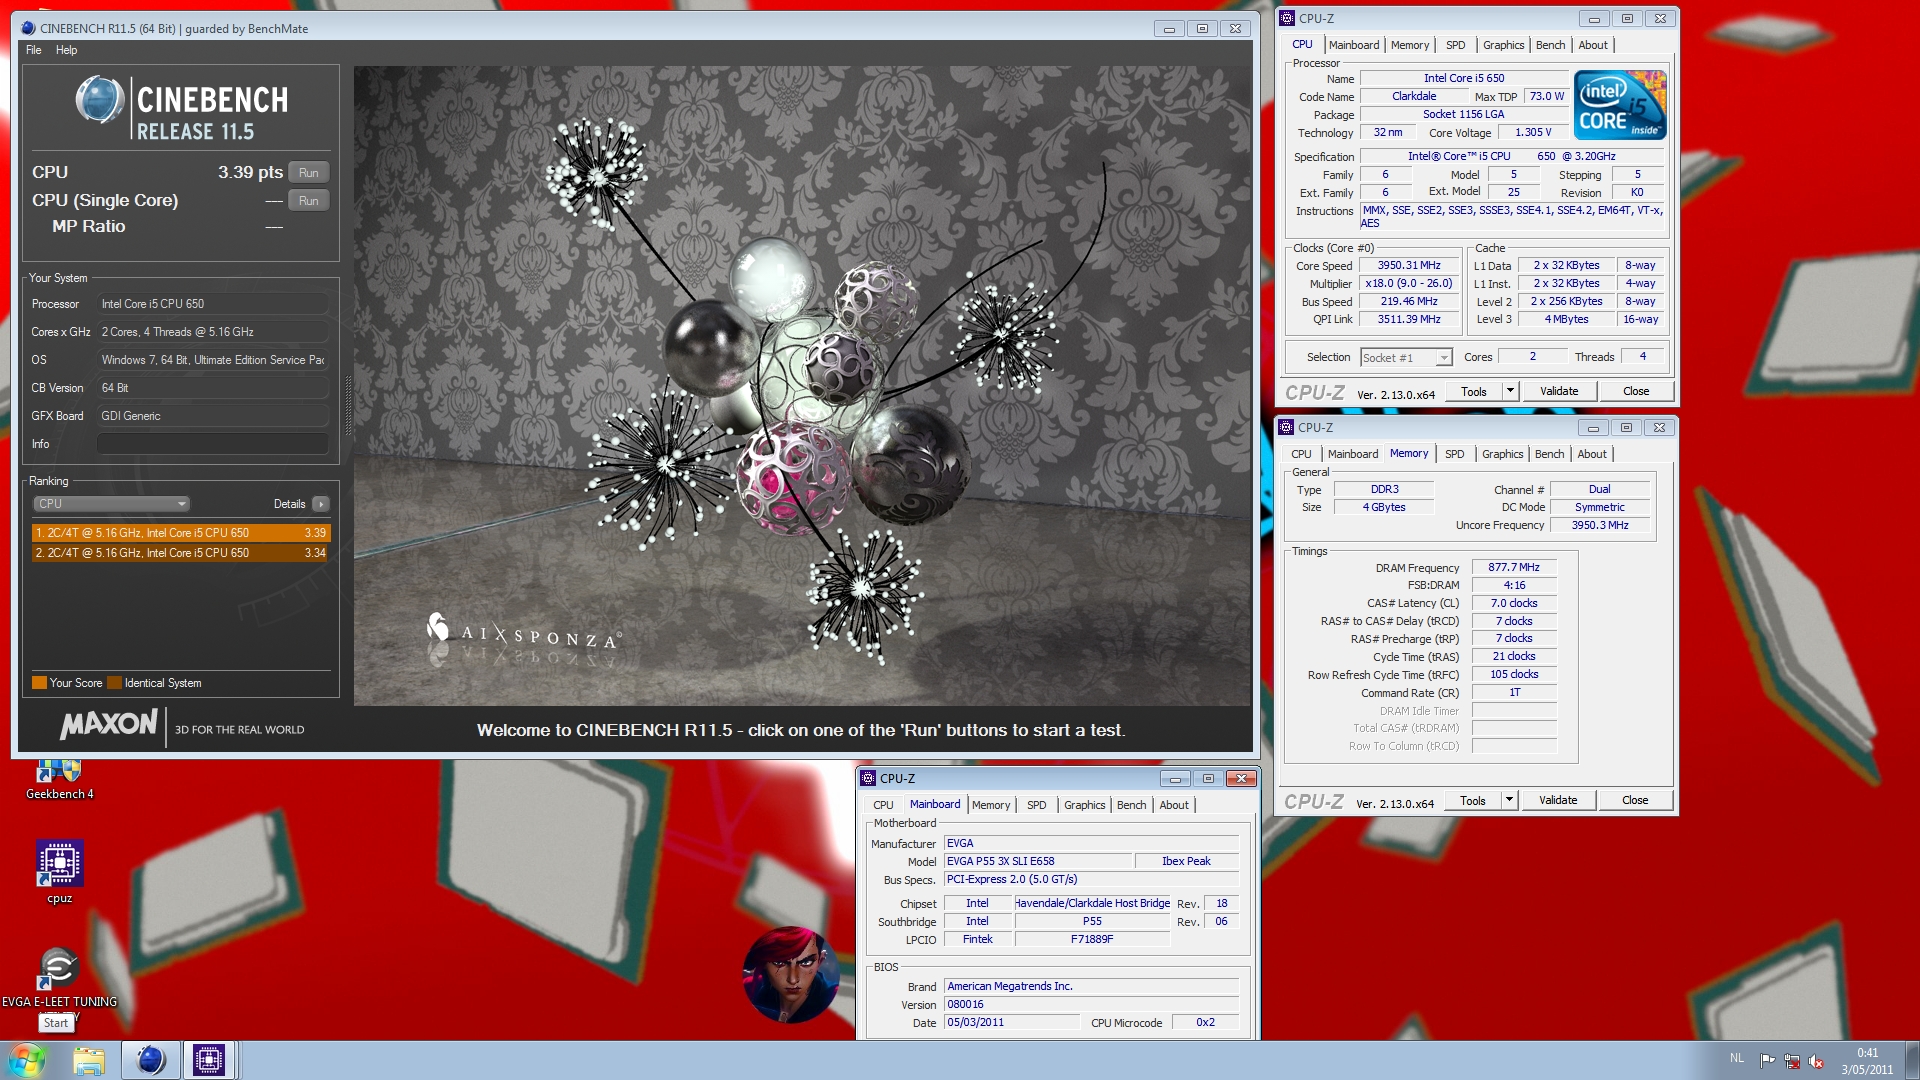Click the network tray icon
1920x1080 pixels.
click(x=1792, y=1061)
